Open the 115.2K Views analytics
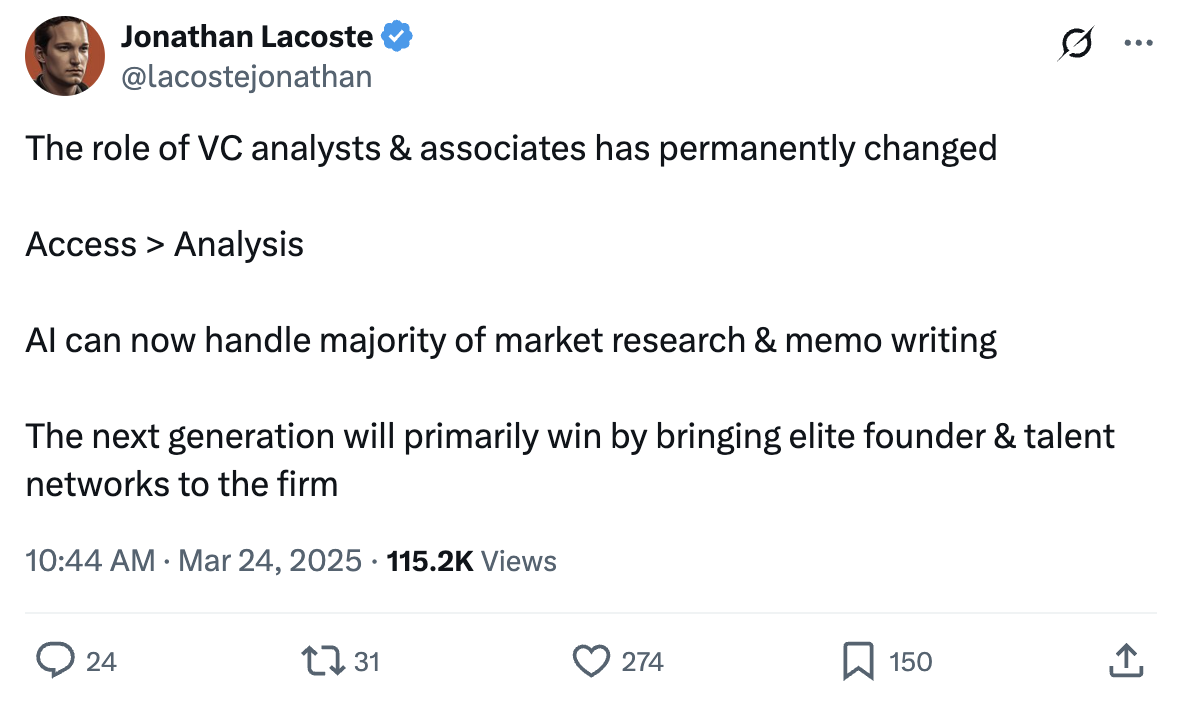 [471, 561]
